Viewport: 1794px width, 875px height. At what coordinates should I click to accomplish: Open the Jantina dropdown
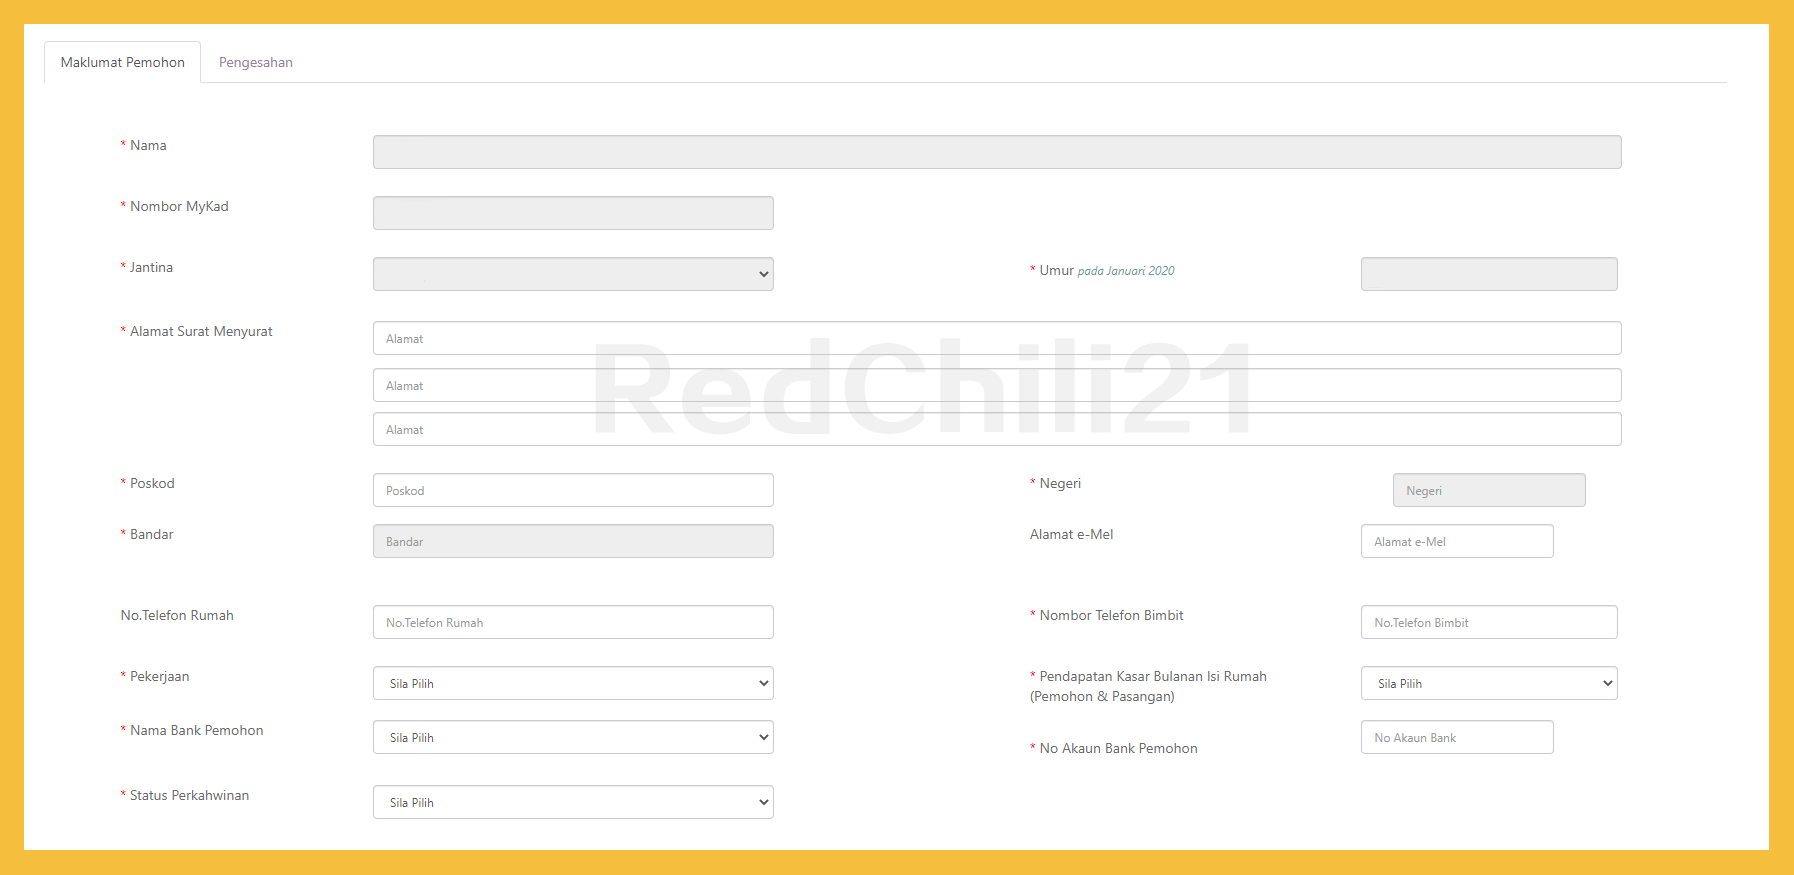[x=573, y=274]
